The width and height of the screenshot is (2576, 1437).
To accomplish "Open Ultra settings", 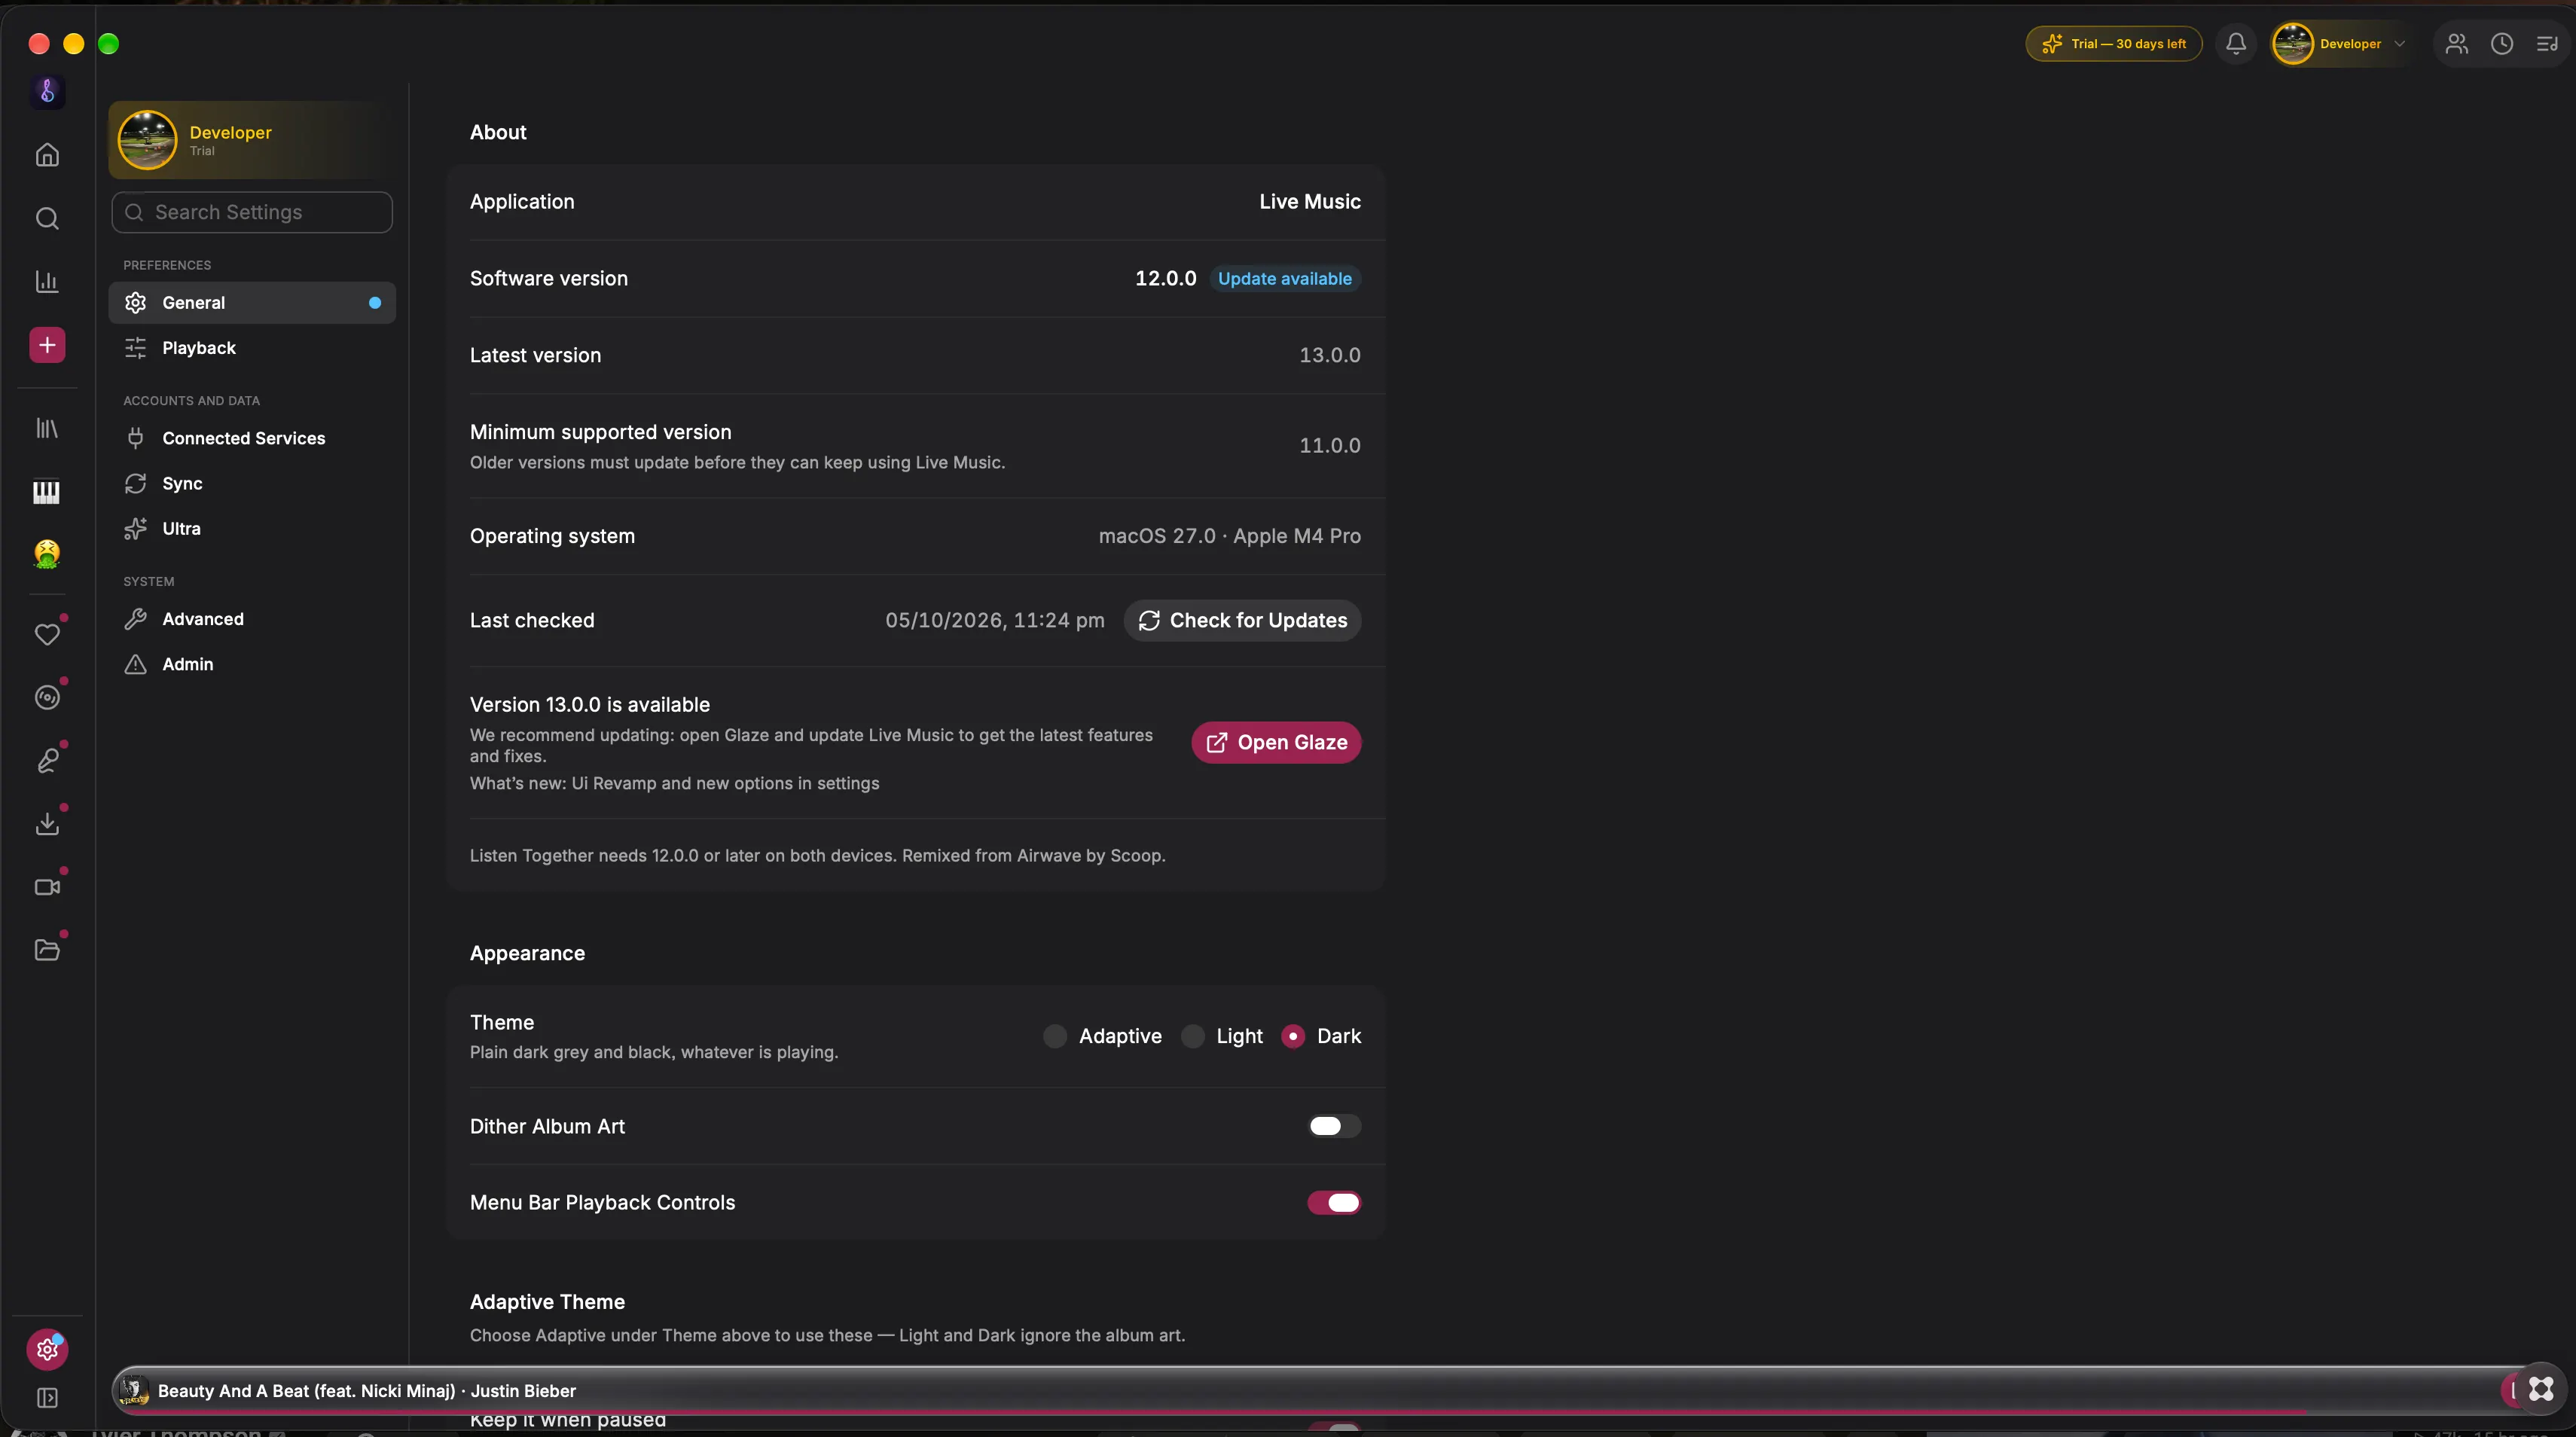I will point(252,528).
